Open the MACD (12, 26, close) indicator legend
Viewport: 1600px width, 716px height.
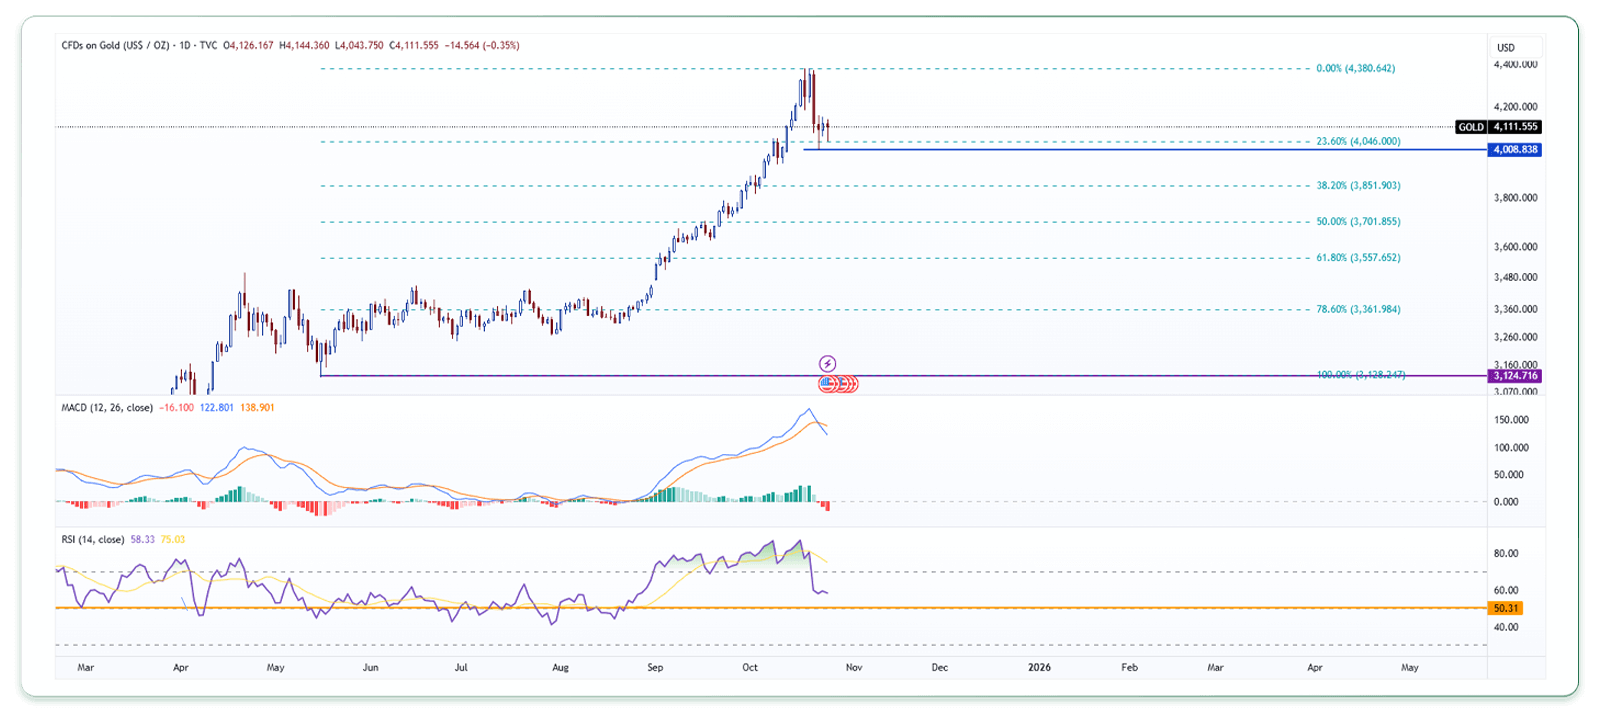pyautogui.click(x=107, y=408)
